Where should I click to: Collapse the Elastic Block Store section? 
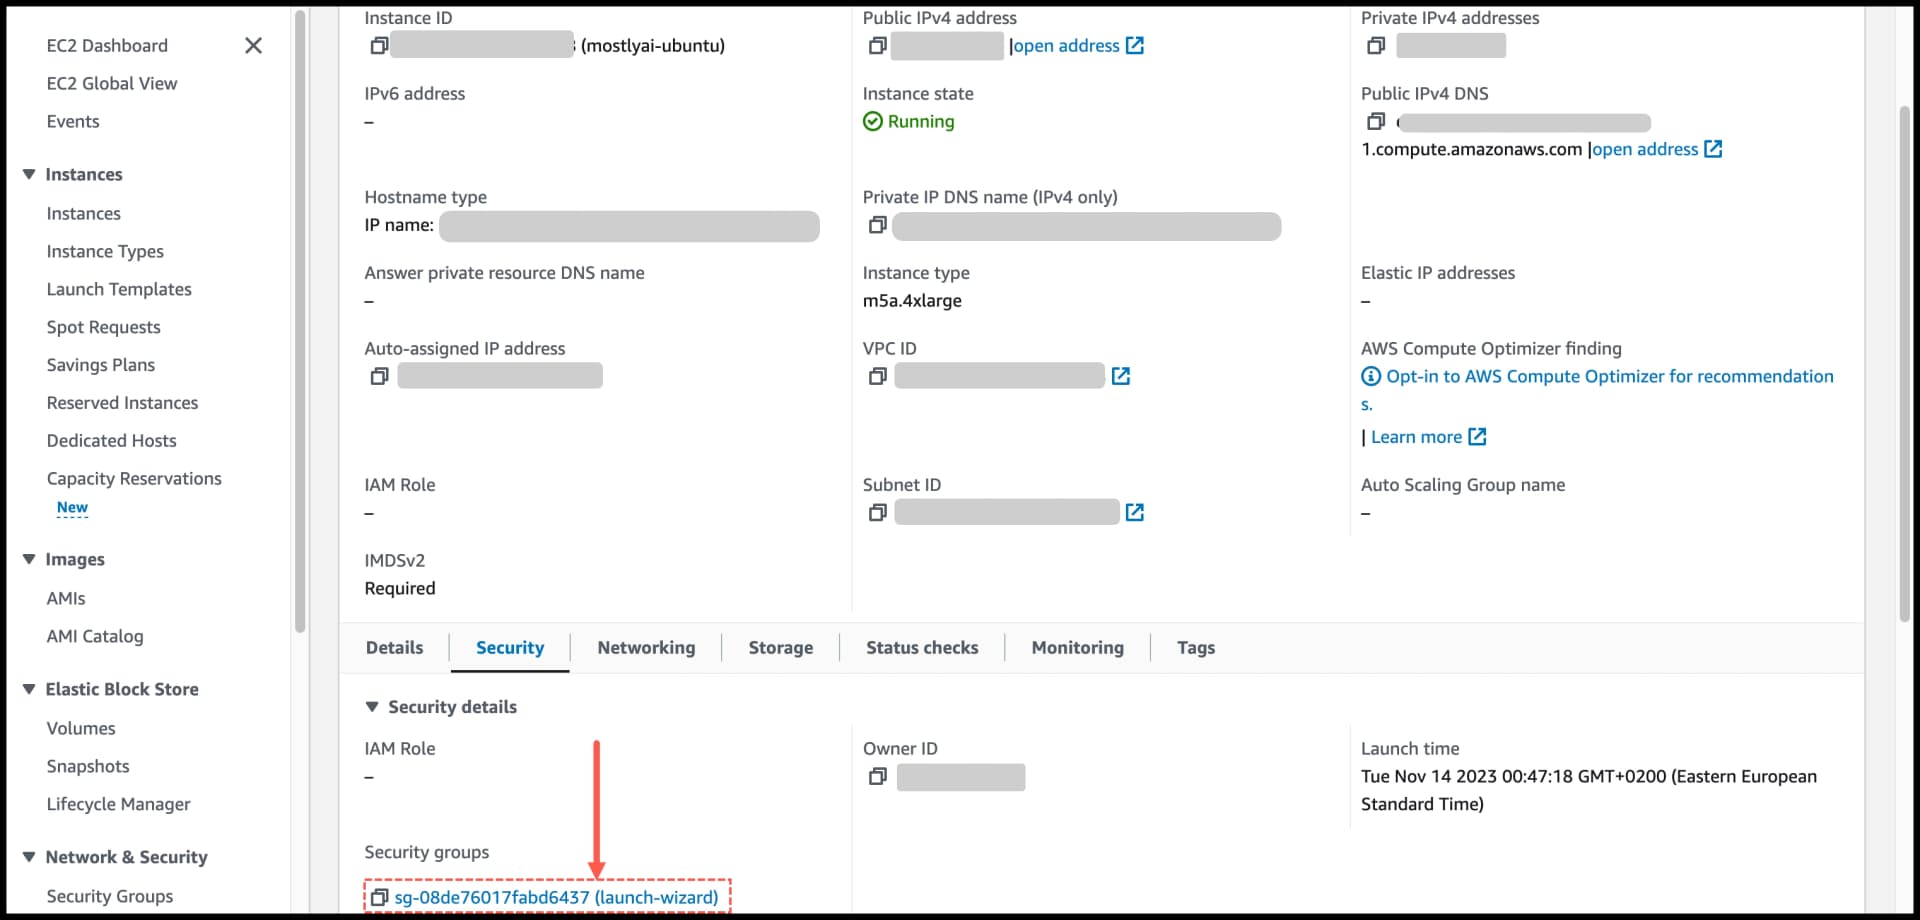(x=29, y=689)
